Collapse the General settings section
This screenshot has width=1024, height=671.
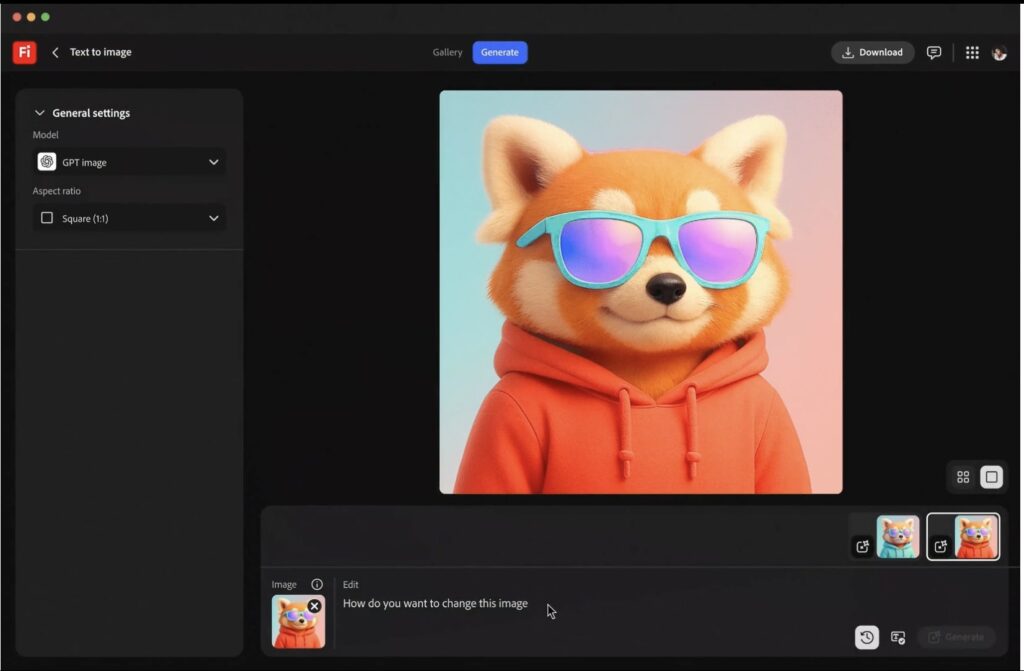pyautogui.click(x=40, y=113)
